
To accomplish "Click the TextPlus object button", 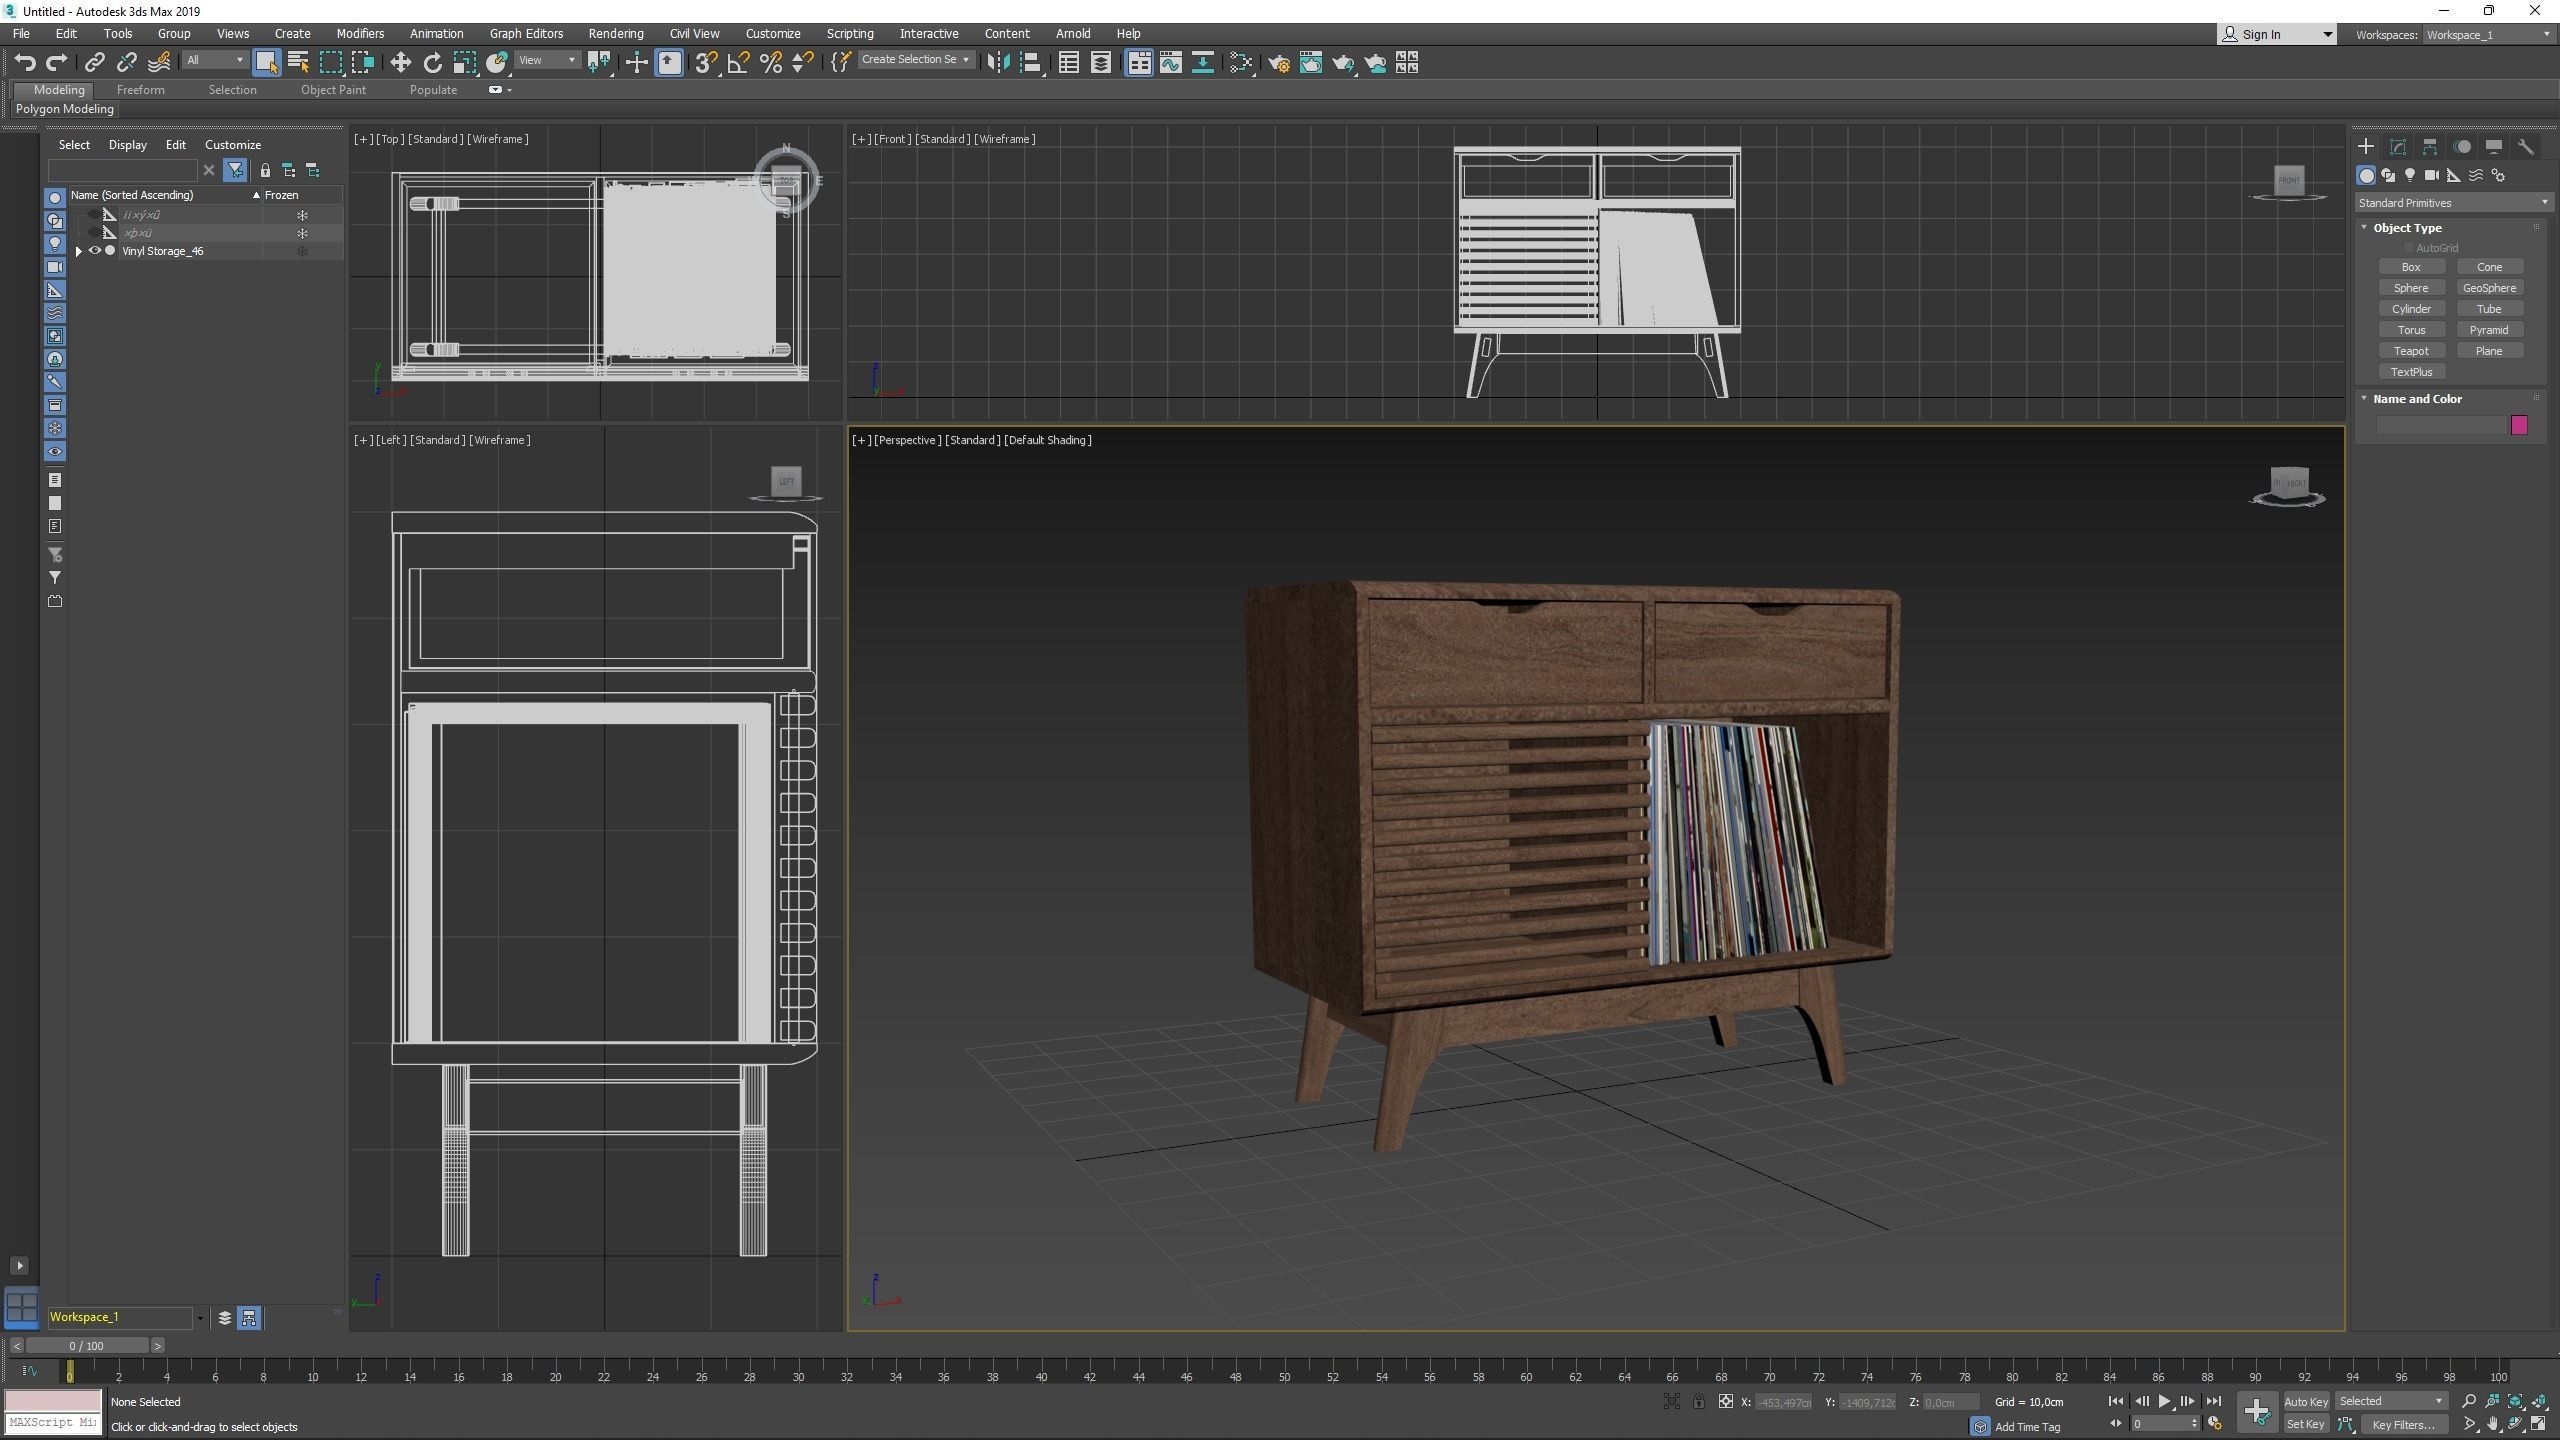I will point(2411,372).
